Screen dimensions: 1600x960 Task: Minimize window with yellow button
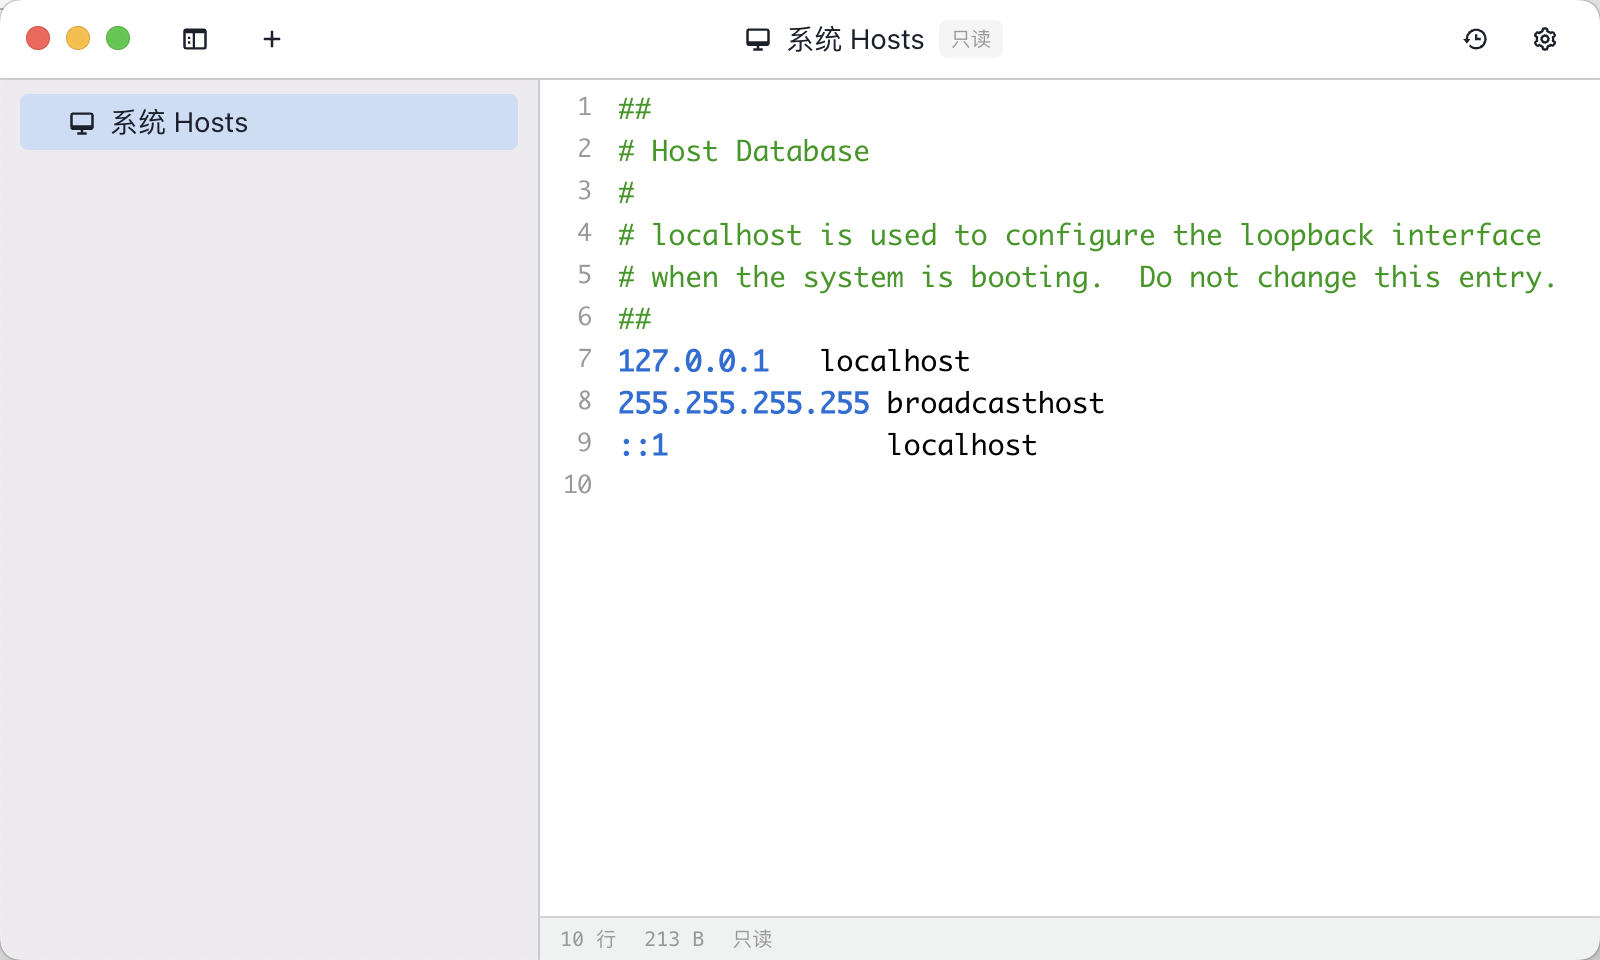78,38
